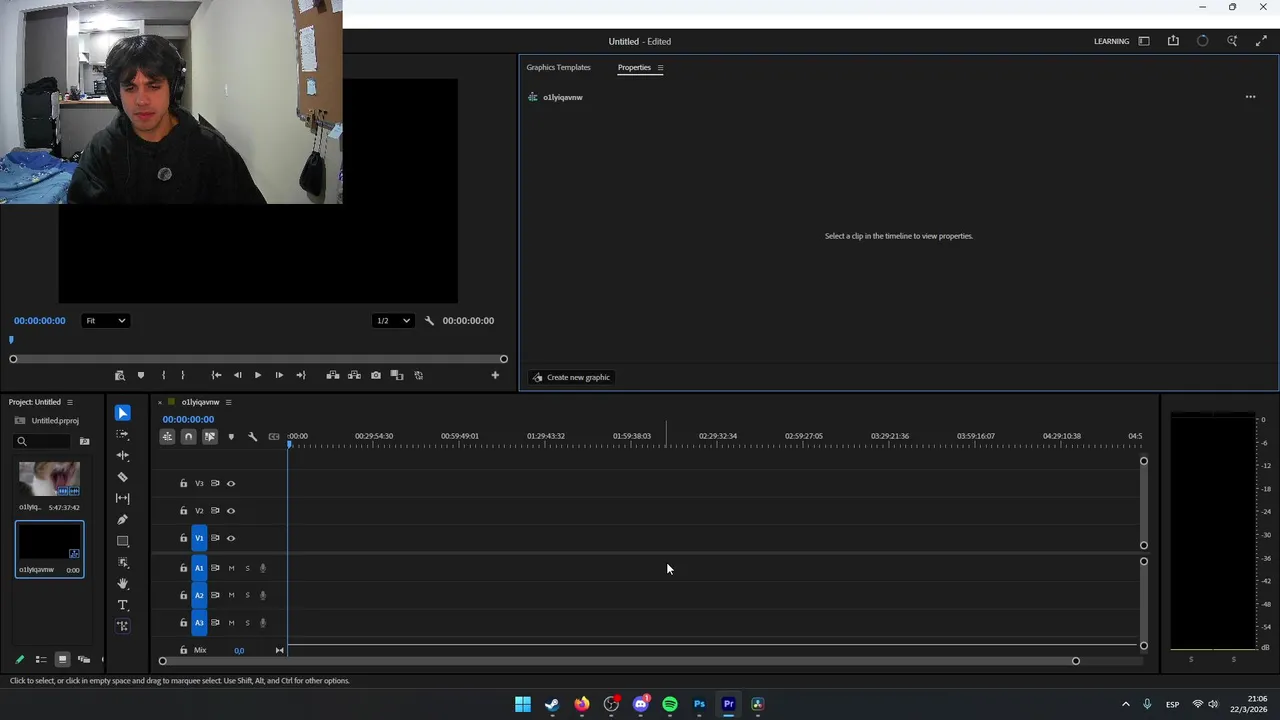1280x720 pixels.
Task: Open Project: Untitled panel menu
Action: [x=69, y=402]
